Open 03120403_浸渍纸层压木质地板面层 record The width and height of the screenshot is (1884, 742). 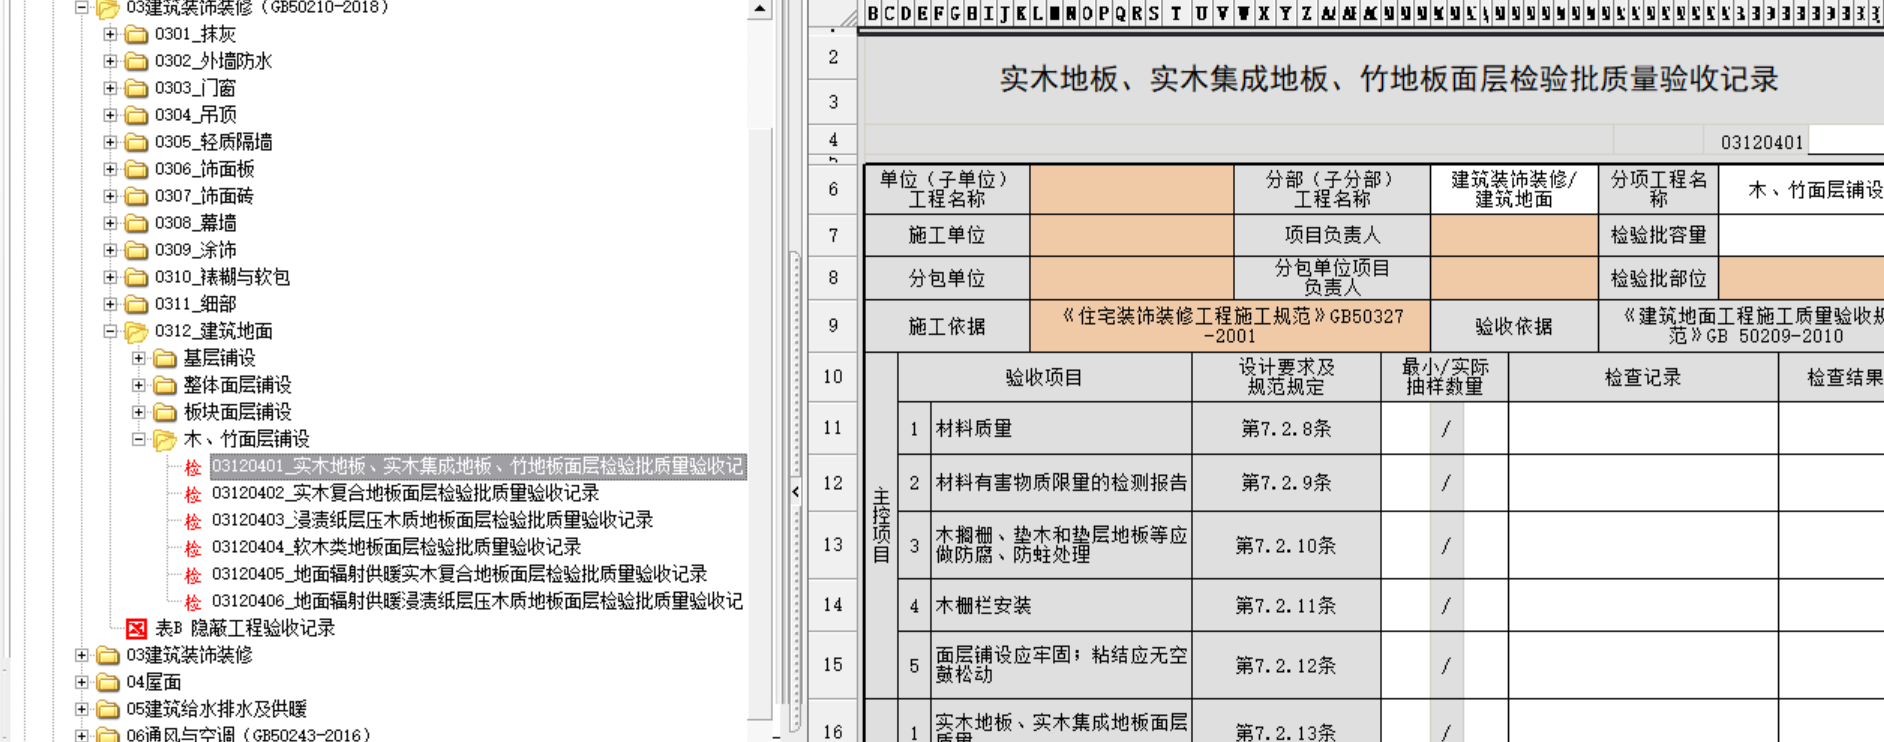(x=432, y=520)
